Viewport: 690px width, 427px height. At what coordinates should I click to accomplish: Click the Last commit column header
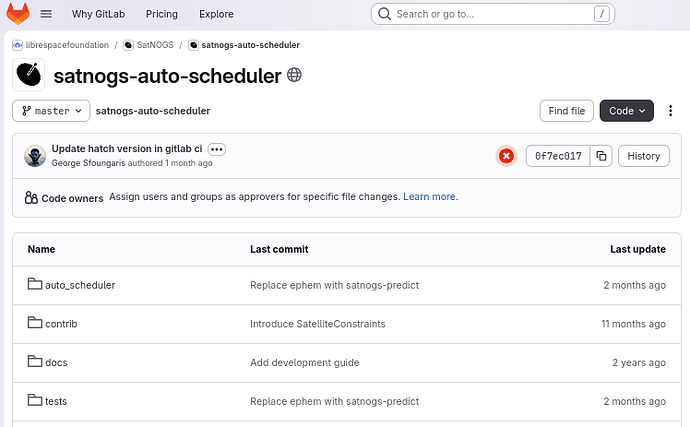tap(279, 249)
